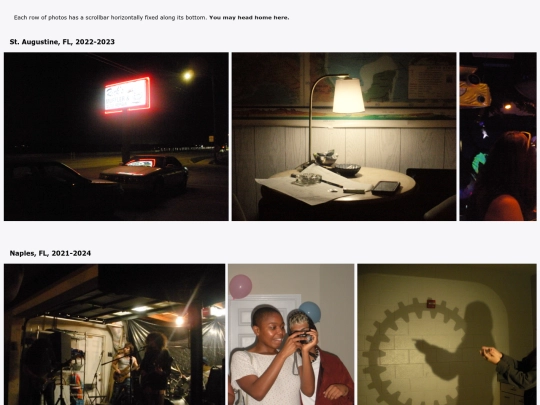This screenshot has height=405, width=540.
Task: Open the garage band performance photo
Action: tap(114, 334)
